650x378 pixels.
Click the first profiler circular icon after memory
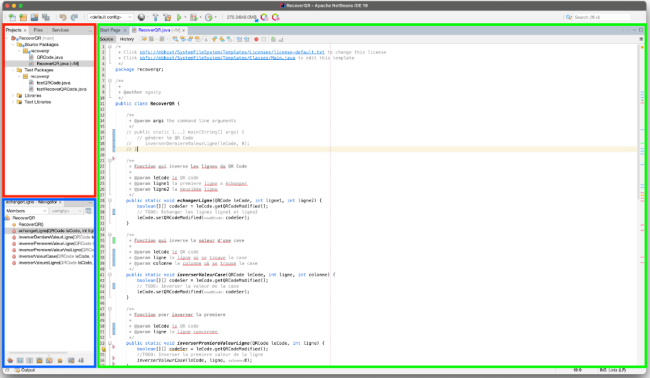click(x=264, y=17)
